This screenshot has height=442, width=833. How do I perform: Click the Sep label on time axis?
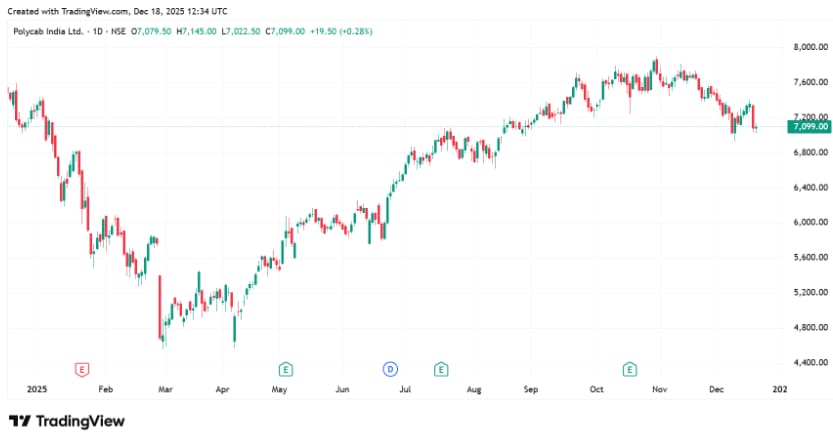click(531, 389)
